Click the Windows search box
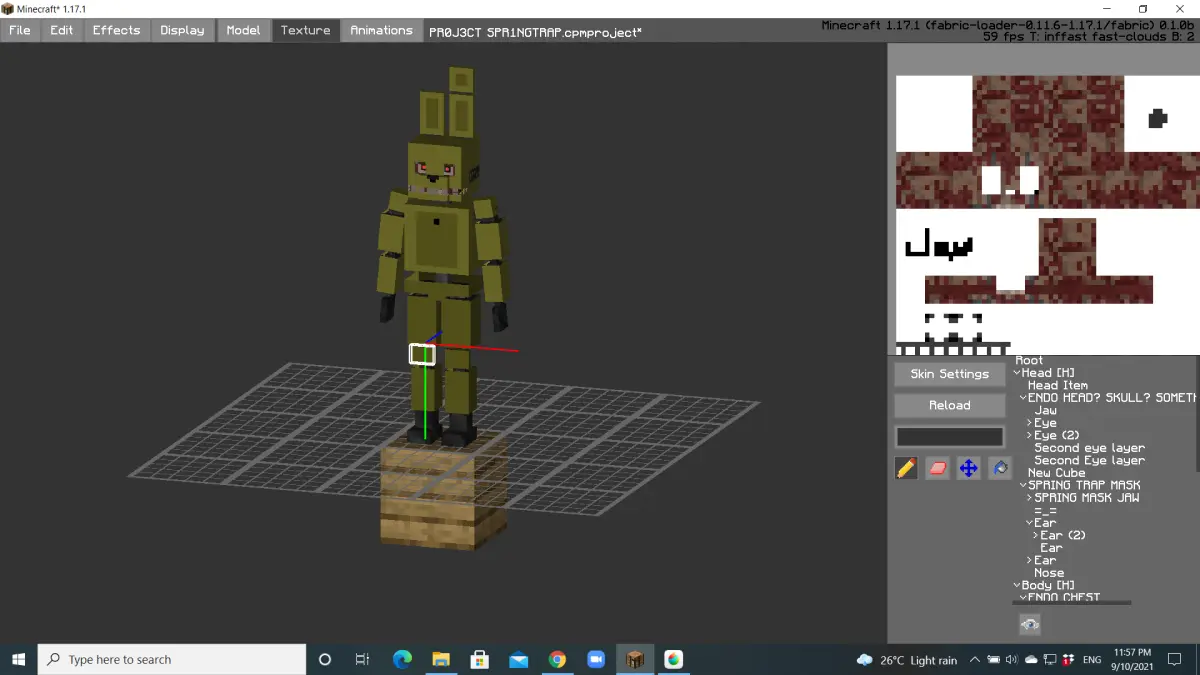1200x675 pixels. tap(172, 659)
